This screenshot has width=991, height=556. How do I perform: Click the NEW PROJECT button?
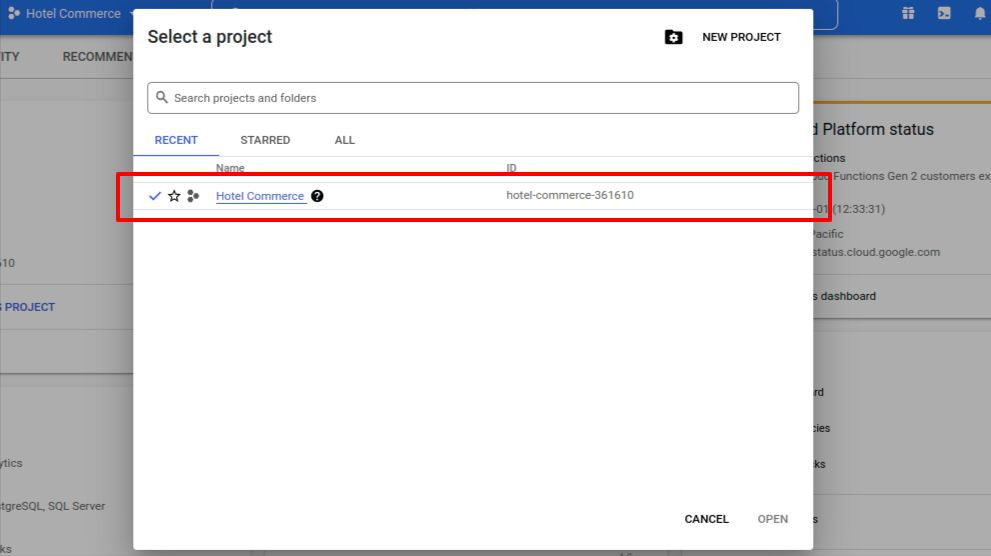[741, 37]
